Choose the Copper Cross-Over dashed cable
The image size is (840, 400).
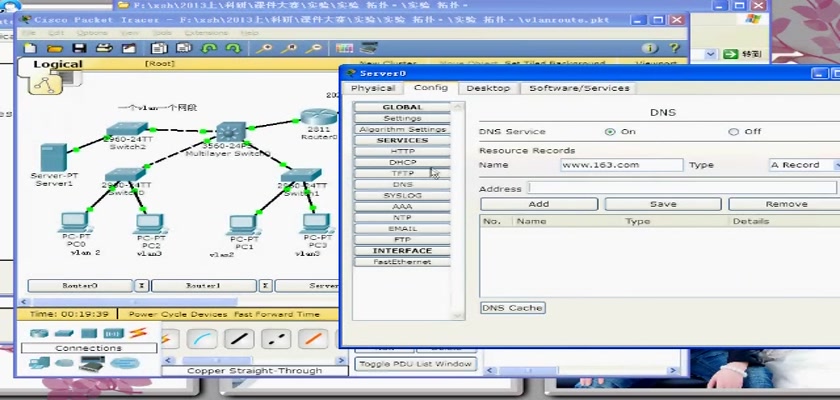pos(276,339)
